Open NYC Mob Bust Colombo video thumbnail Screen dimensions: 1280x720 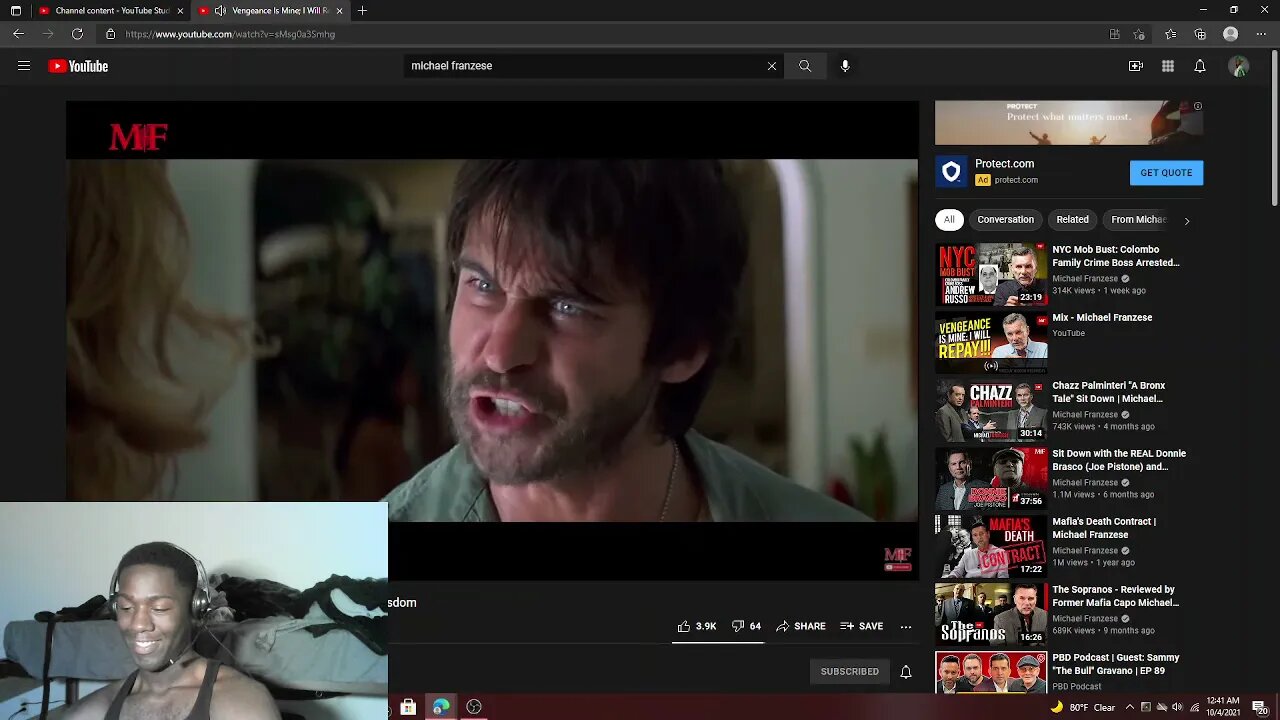click(x=991, y=274)
